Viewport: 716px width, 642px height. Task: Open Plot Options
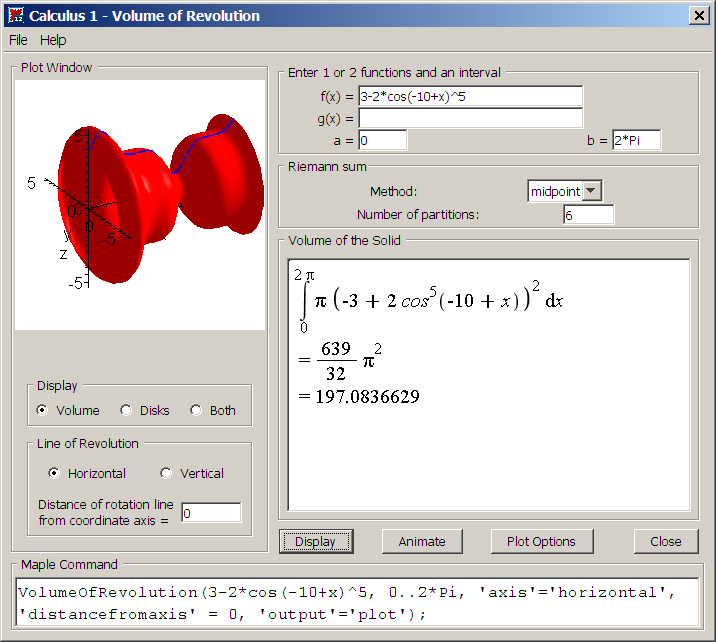pos(541,541)
